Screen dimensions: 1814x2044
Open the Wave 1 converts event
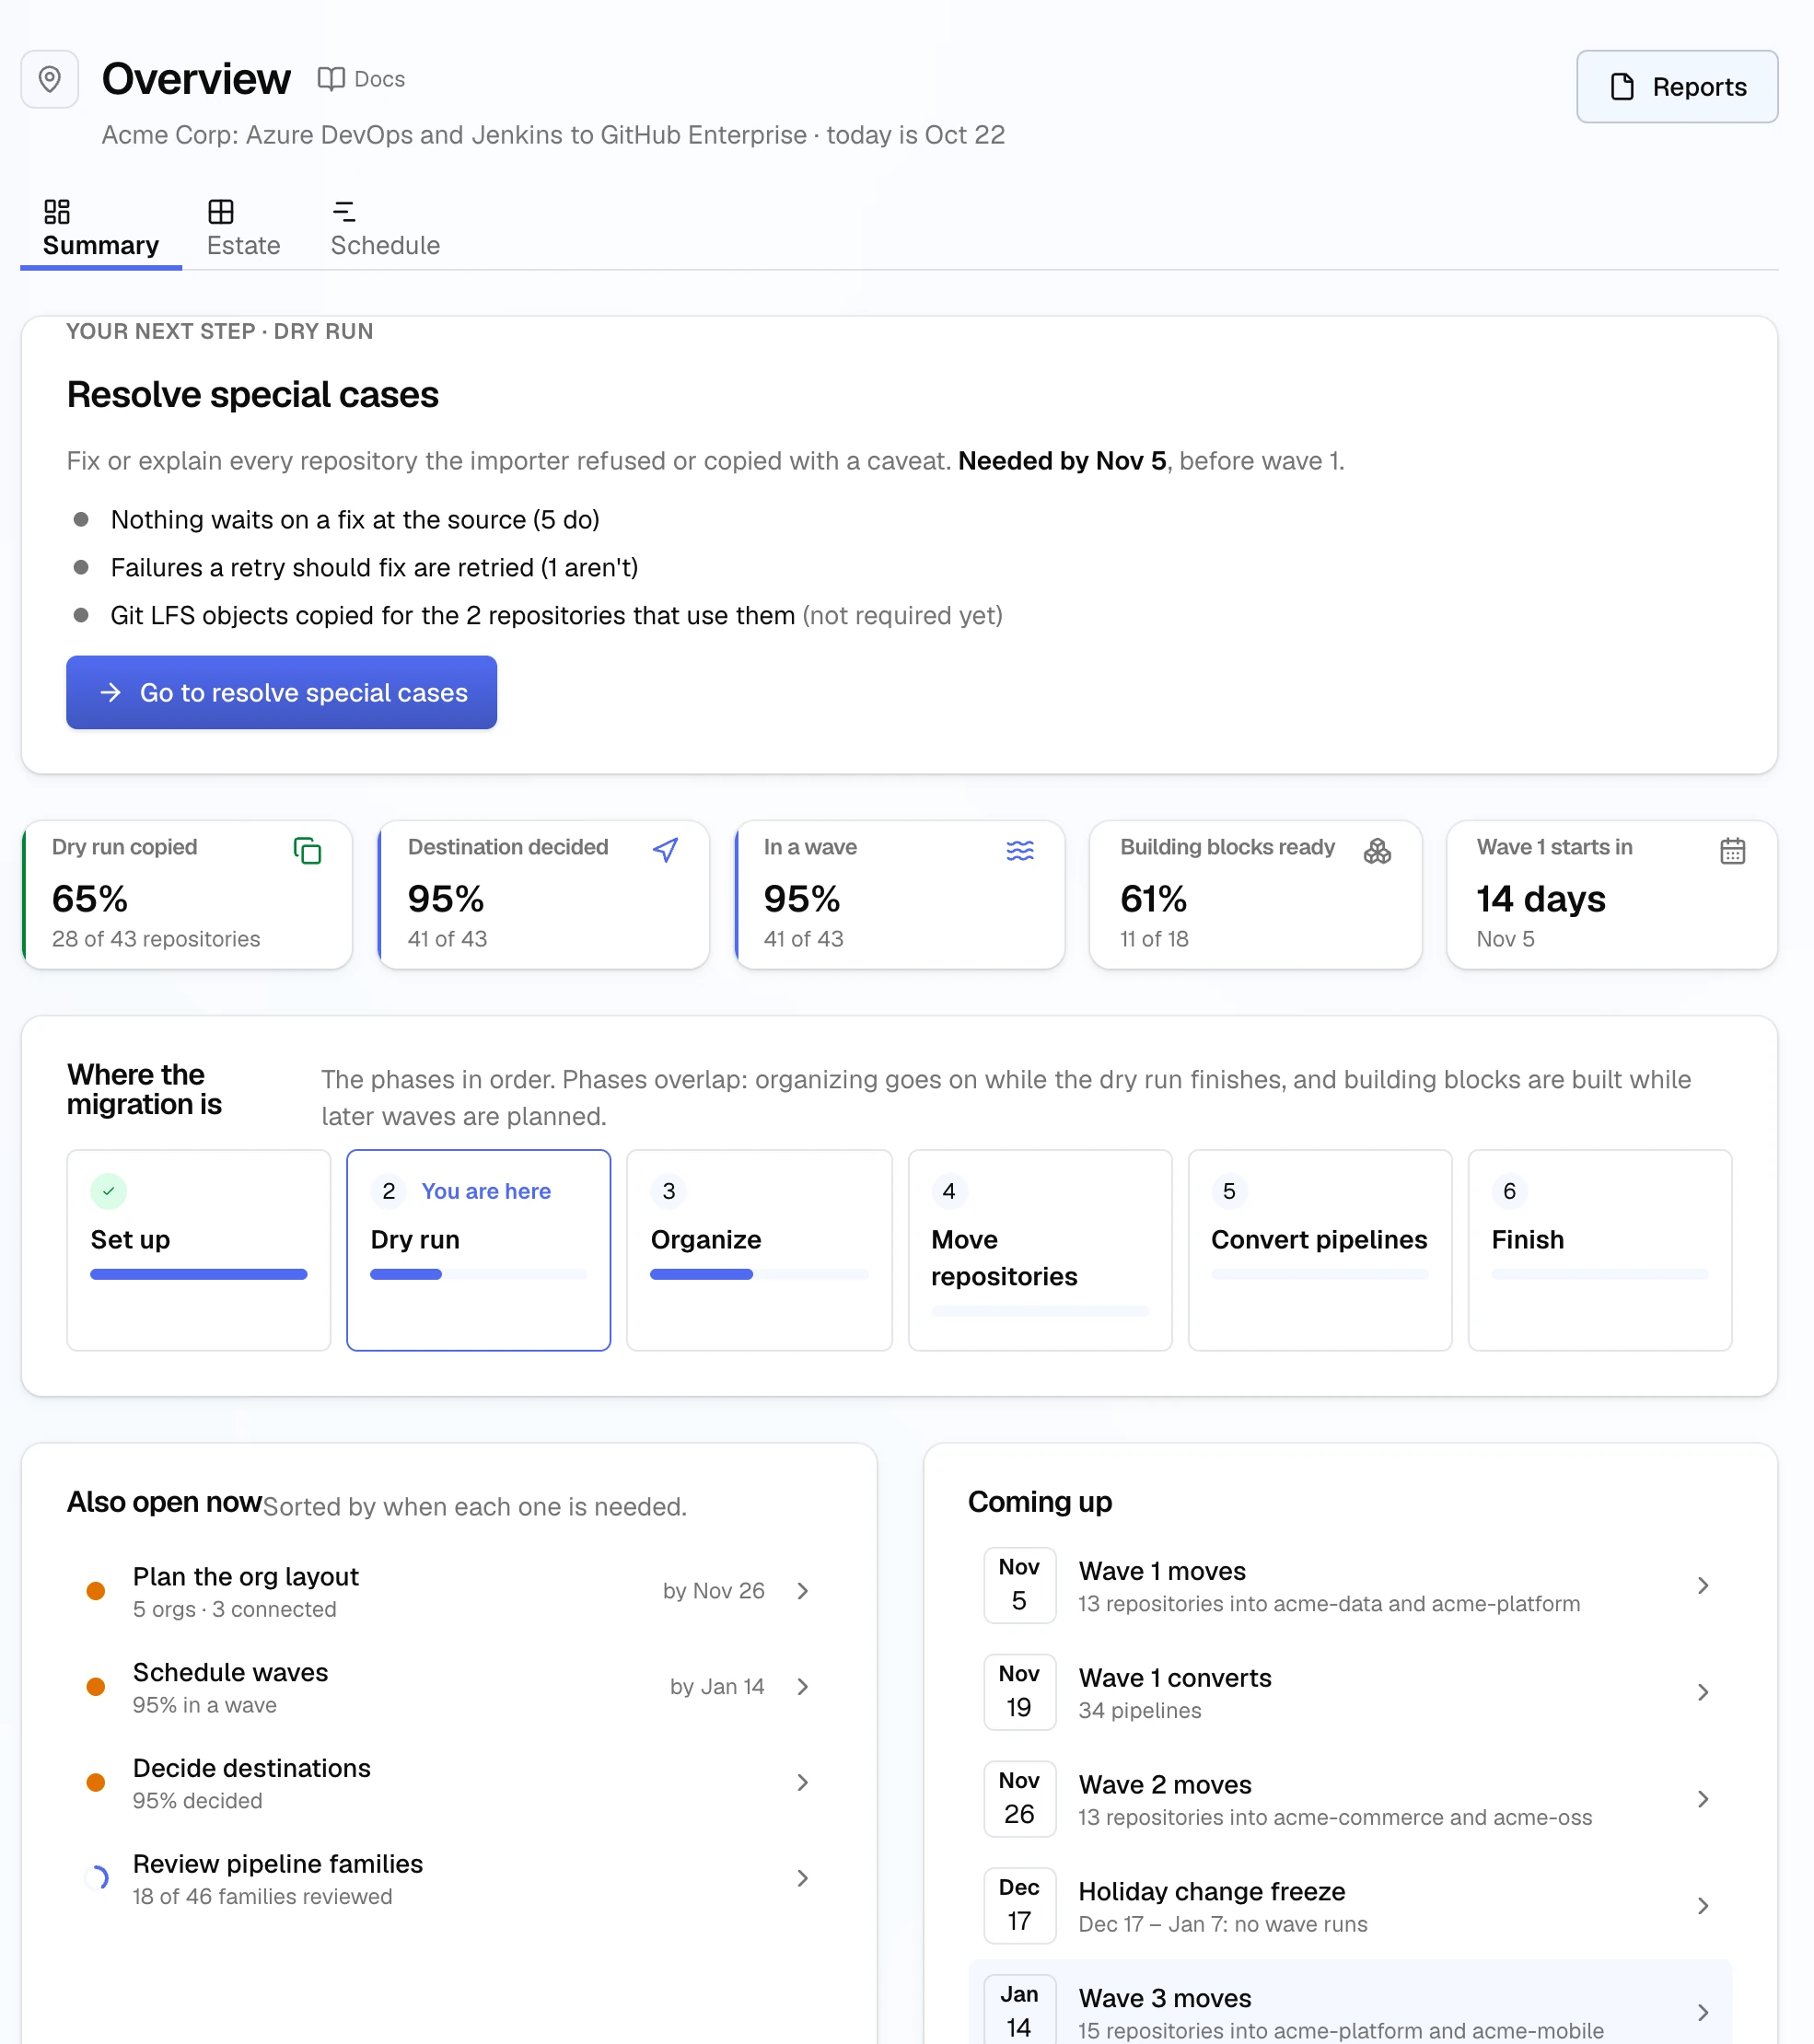pyautogui.click(x=1350, y=1693)
